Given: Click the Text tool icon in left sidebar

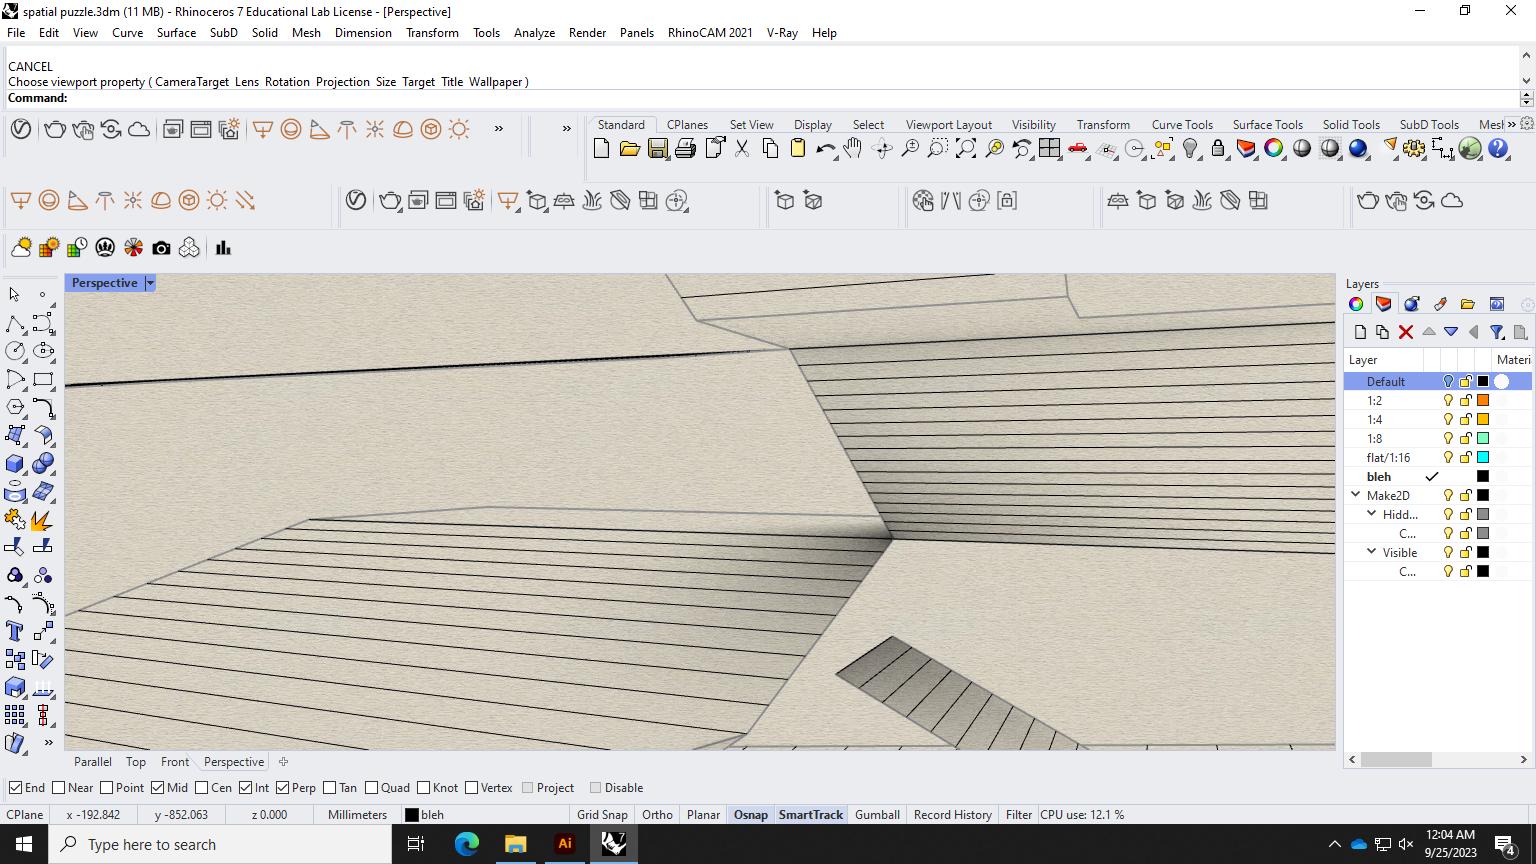Looking at the screenshot, I should coord(15,631).
